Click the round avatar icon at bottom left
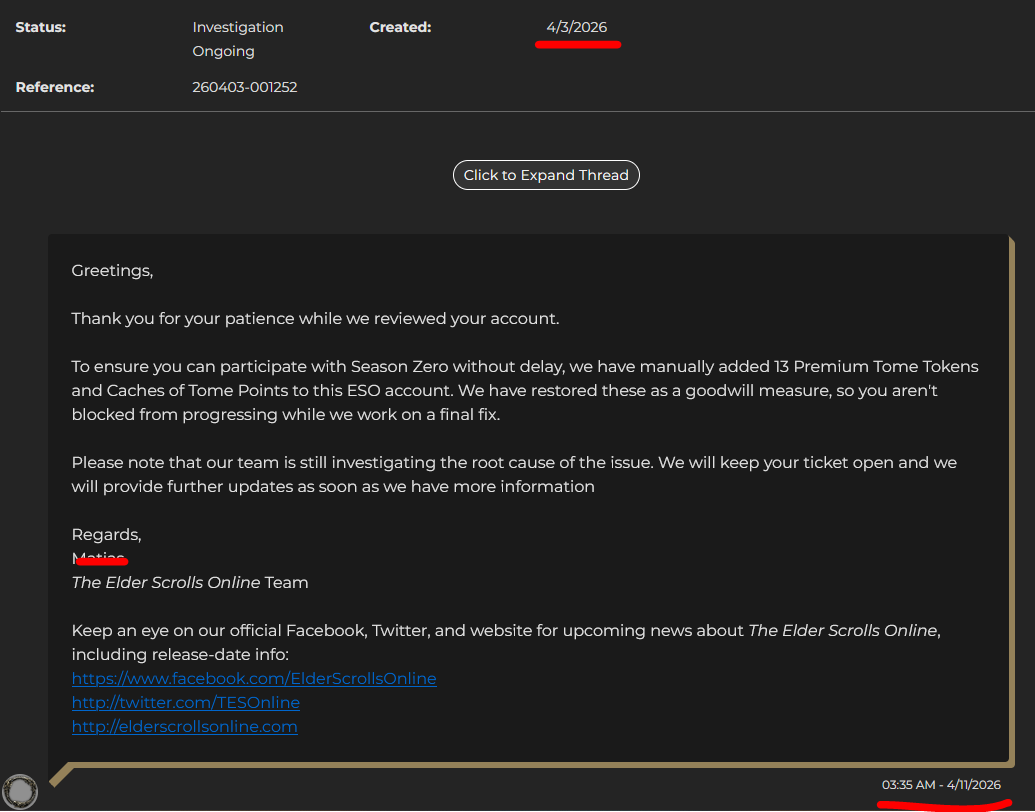Image resolution: width=1035 pixels, height=812 pixels. pyautogui.click(x=20, y=791)
